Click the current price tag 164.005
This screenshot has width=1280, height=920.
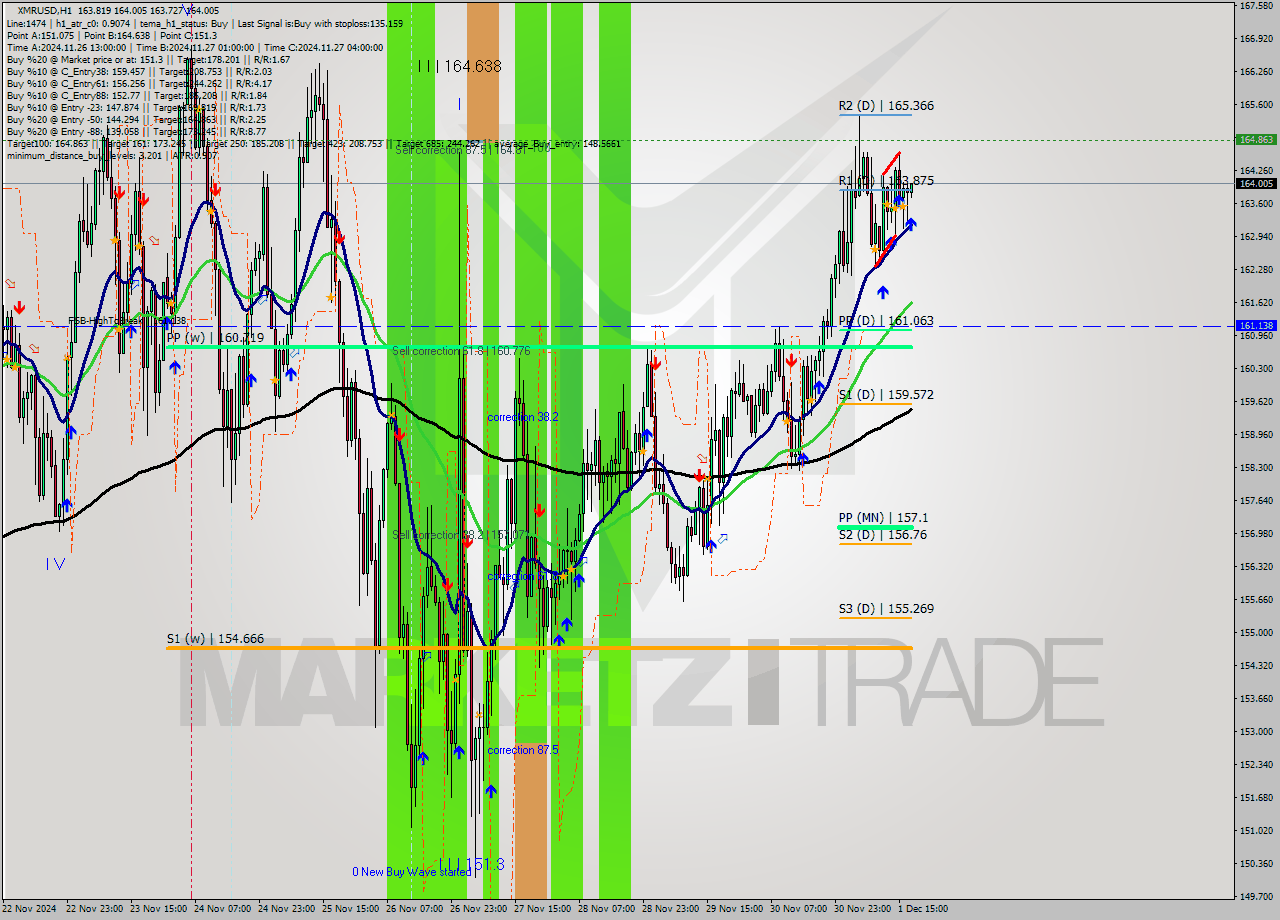1255,183
